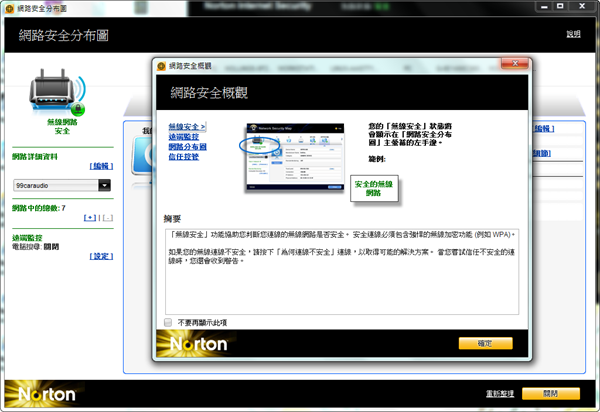
Task: Click the 無線網路 安全 status label
Action: (62, 126)
